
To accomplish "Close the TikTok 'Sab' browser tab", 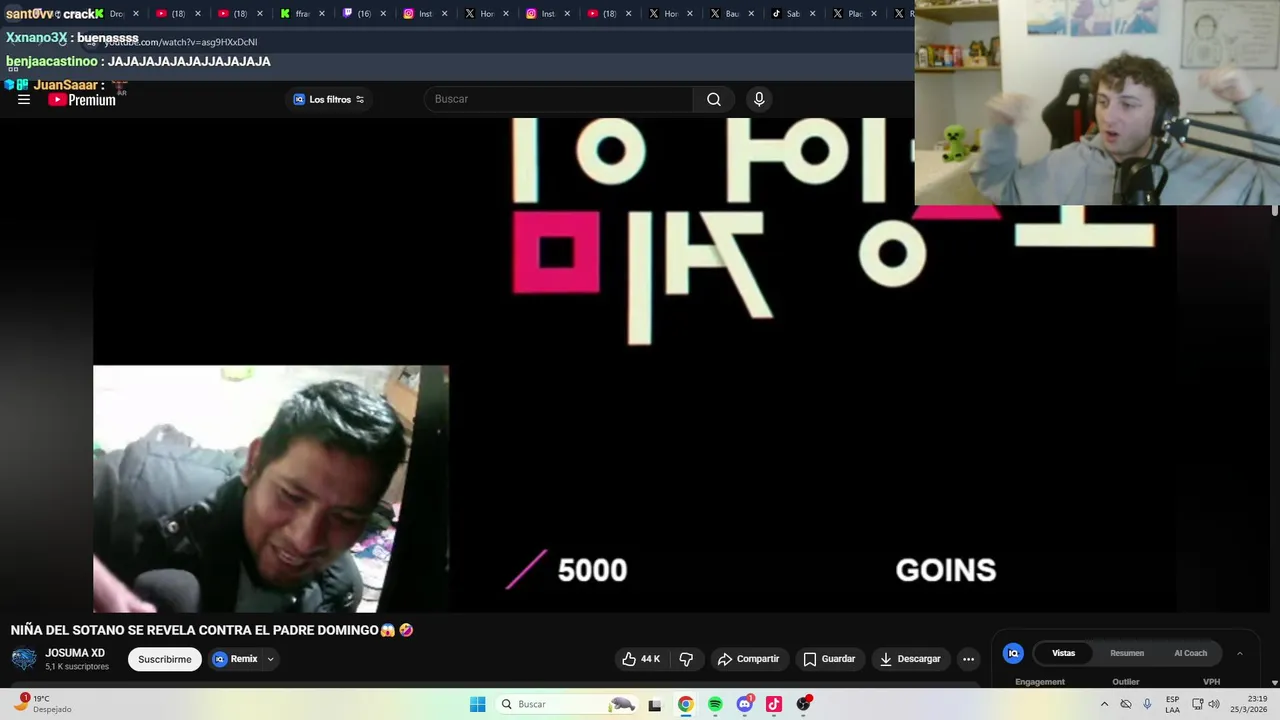I will (x=812, y=14).
